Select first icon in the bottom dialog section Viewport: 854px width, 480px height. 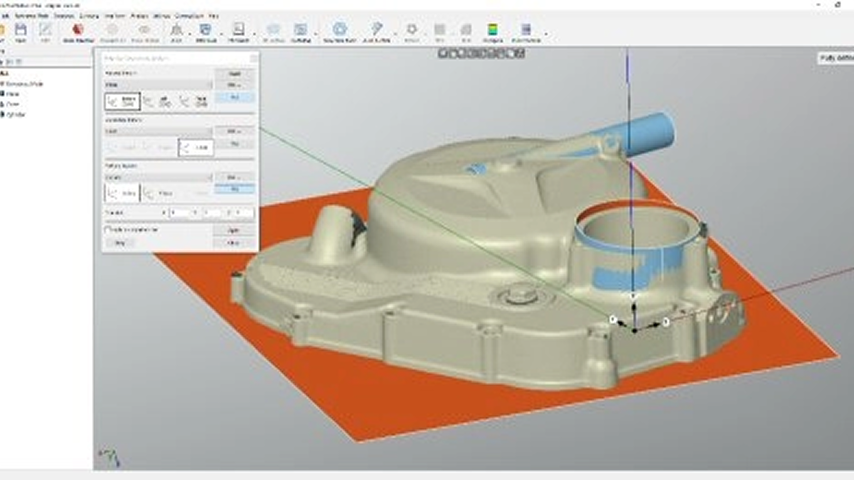[122, 192]
